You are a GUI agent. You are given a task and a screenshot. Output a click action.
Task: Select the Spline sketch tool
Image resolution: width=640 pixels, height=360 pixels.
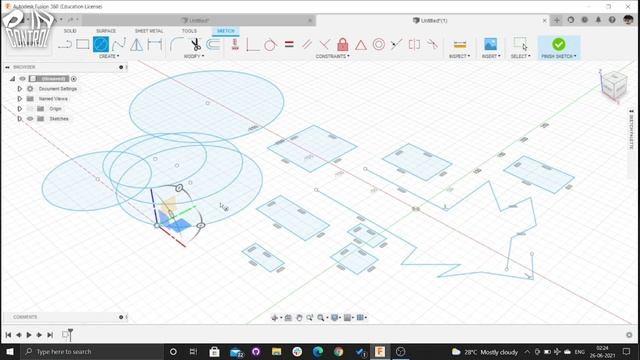119,44
